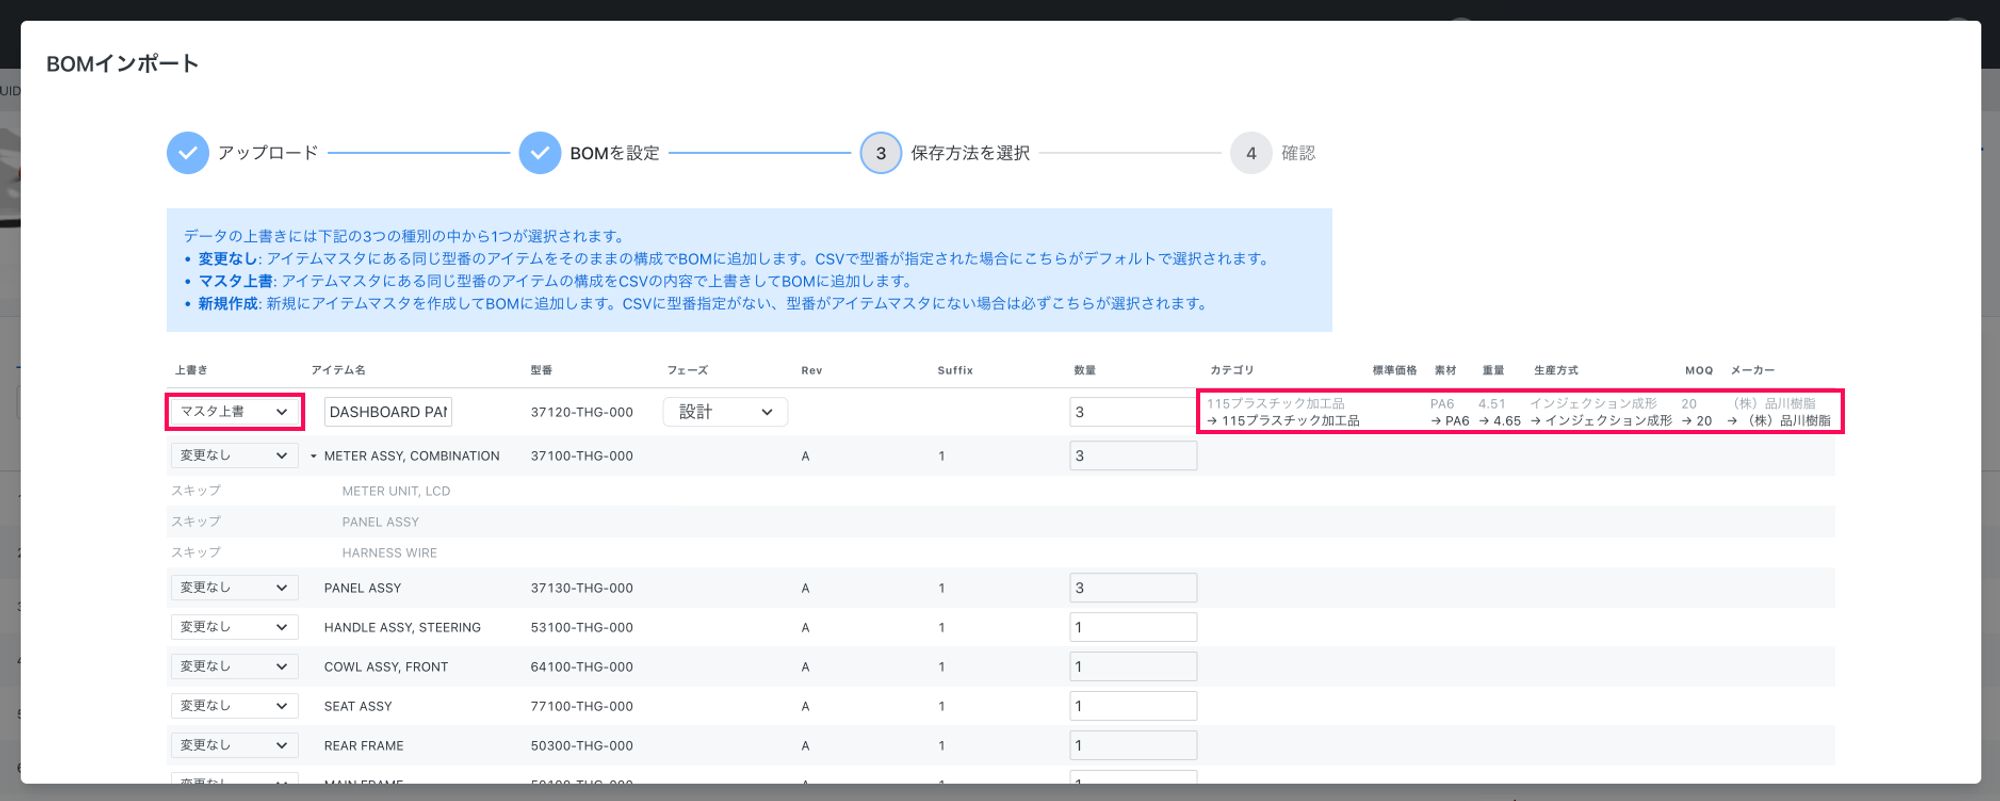Viewport: 2000px width, 801px height.
Task: Edit the DASHBOARD PANEL item name field
Action: click(388, 412)
